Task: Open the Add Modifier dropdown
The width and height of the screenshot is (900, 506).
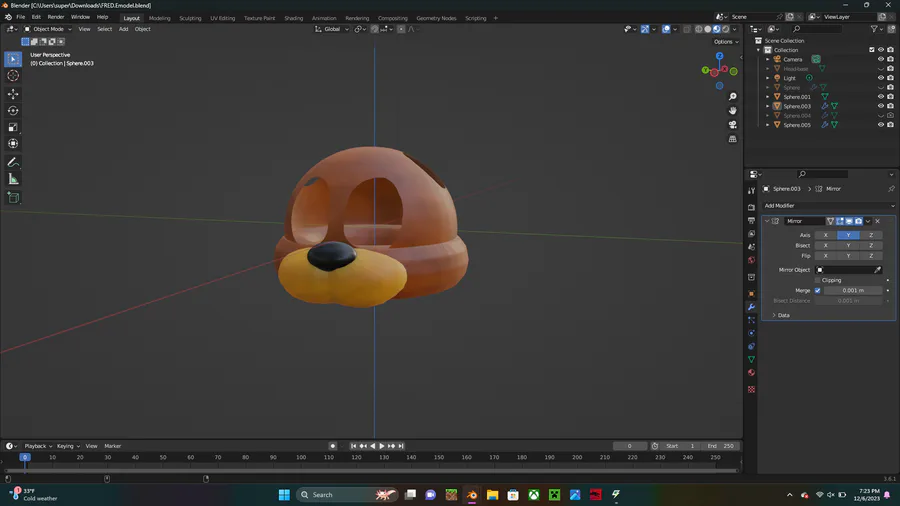Action: pos(829,205)
